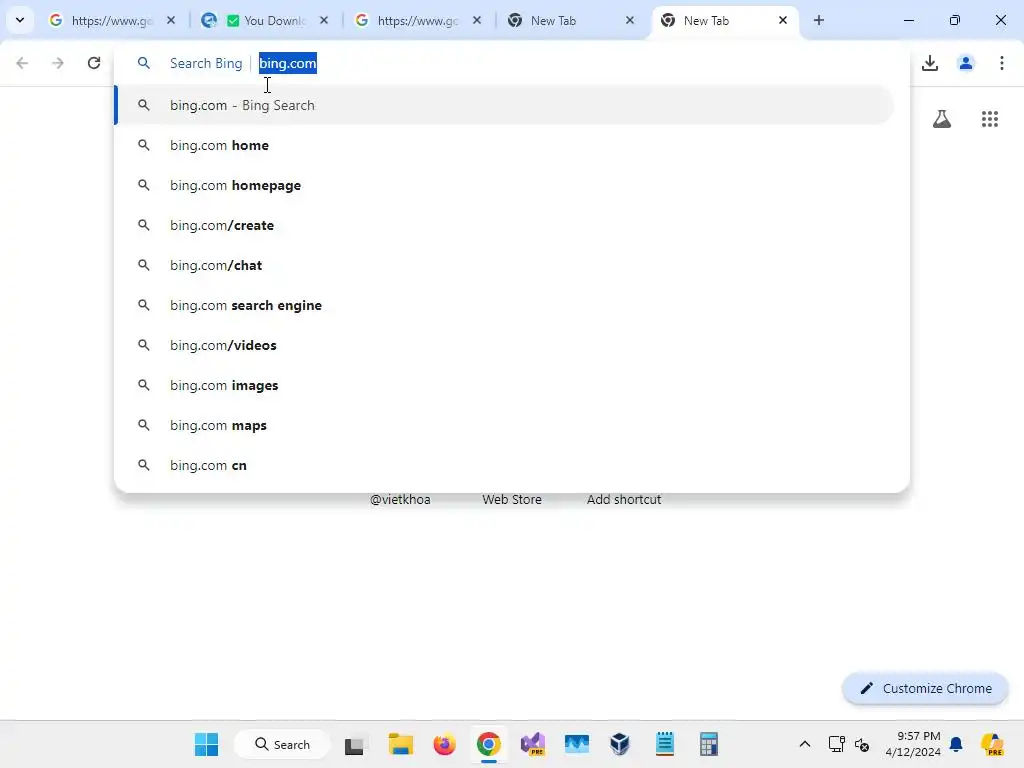Open Visual Studio Preview from taskbar
The height and width of the screenshot is (768, 1024).
tap(533, 744)
